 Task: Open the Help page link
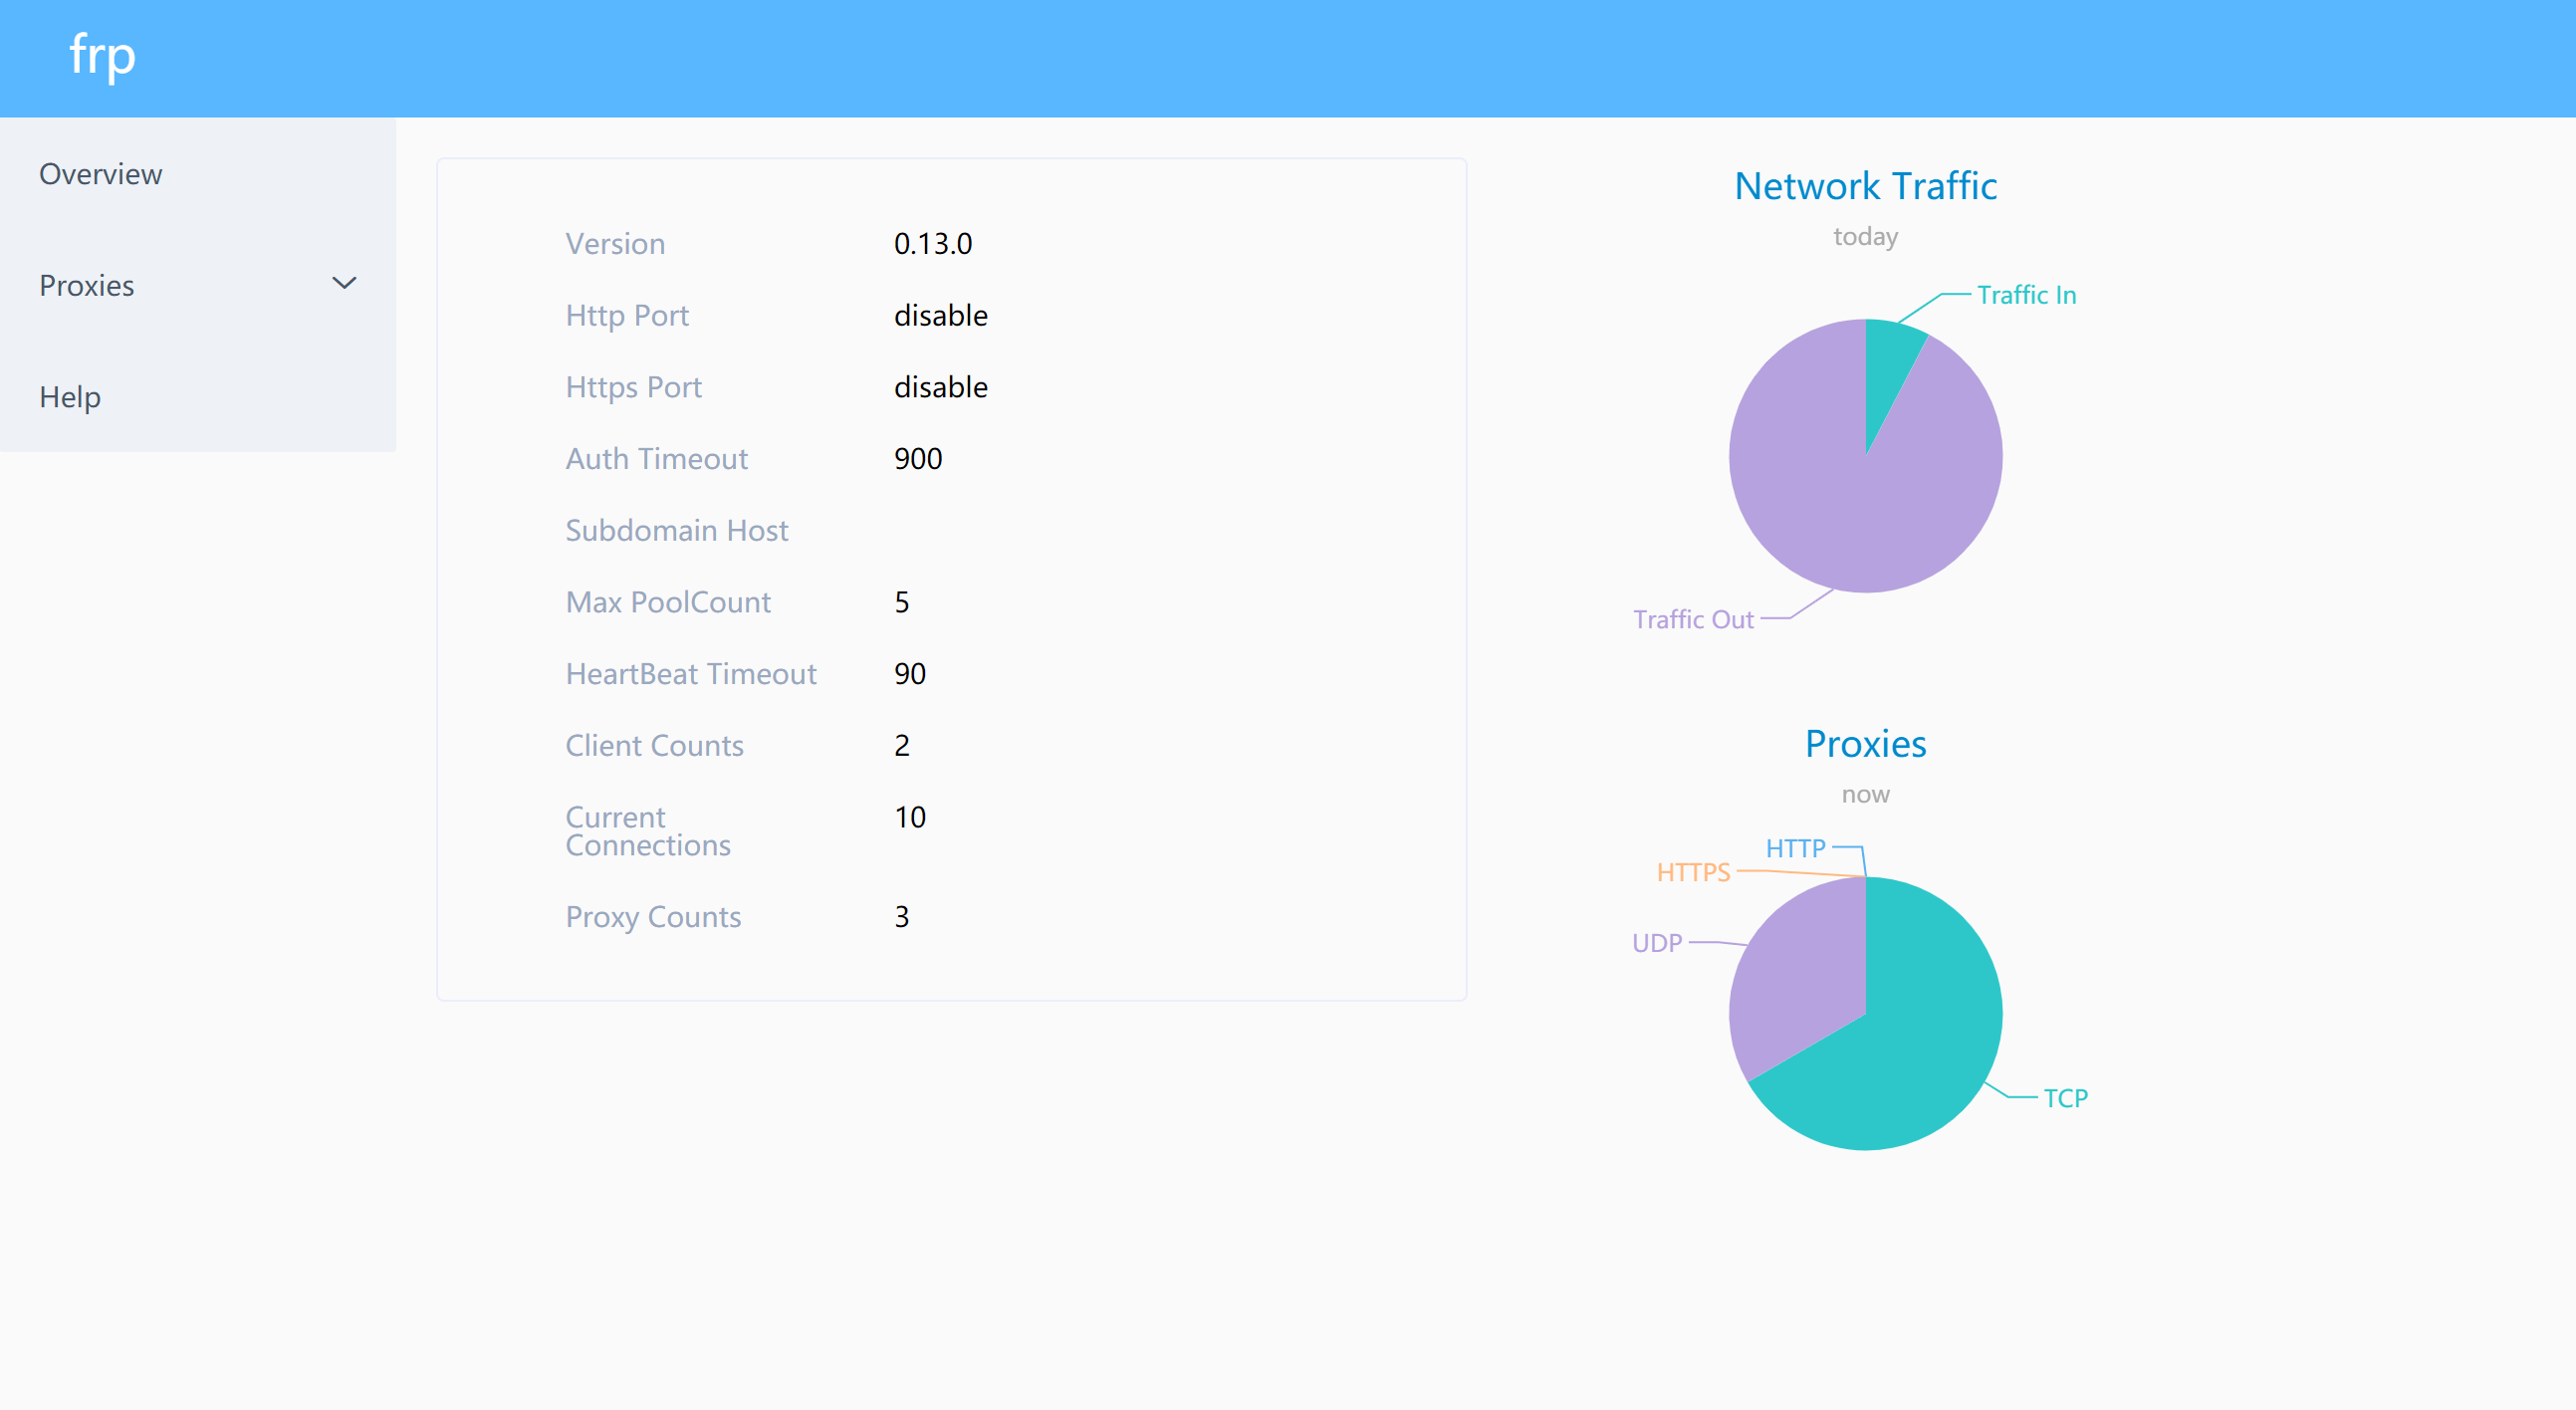coord(70,397)
